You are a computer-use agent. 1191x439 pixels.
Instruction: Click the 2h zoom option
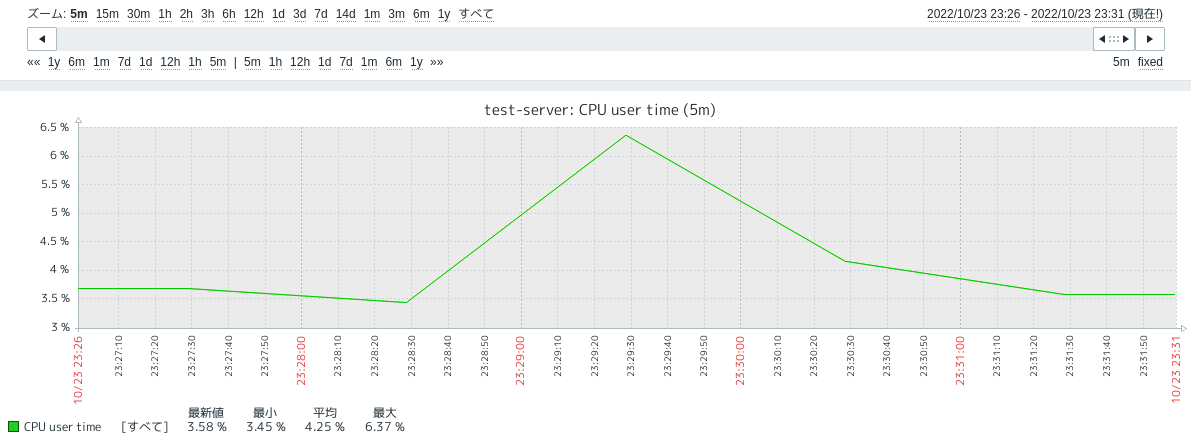186,14
